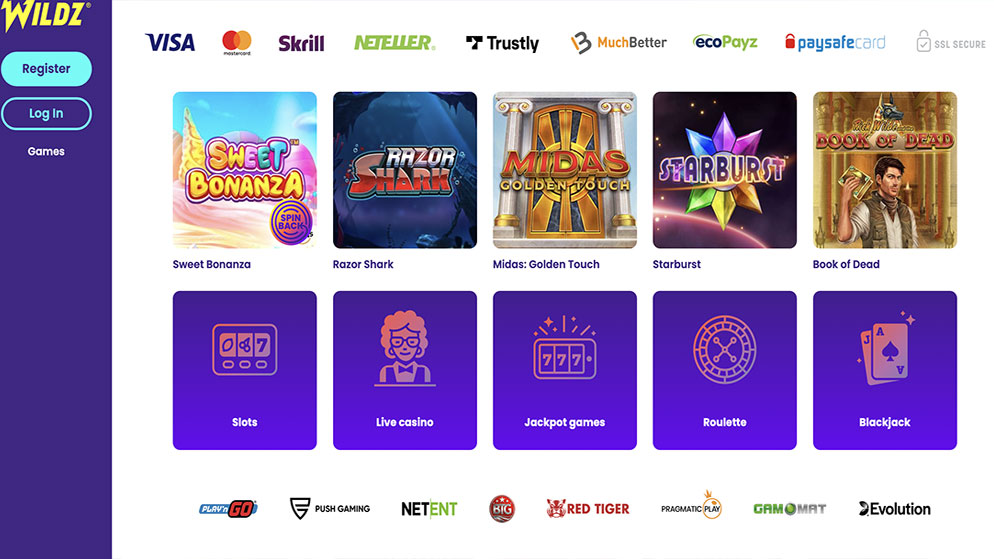Select the NetEnt provider logo
Screen dimensions: 994x559
429,508
